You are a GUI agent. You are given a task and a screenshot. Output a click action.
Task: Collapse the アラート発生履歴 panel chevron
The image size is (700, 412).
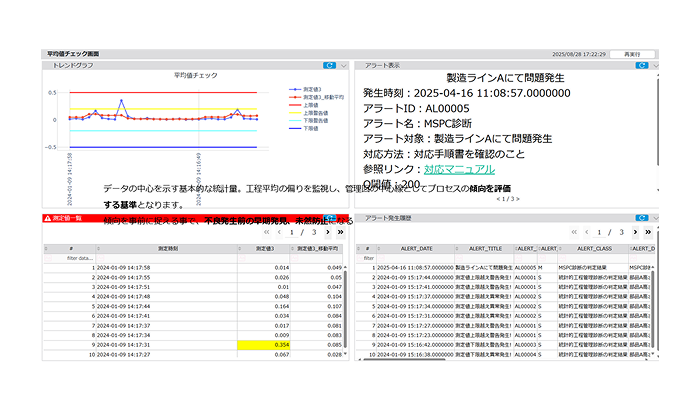[x=652, y=217]
